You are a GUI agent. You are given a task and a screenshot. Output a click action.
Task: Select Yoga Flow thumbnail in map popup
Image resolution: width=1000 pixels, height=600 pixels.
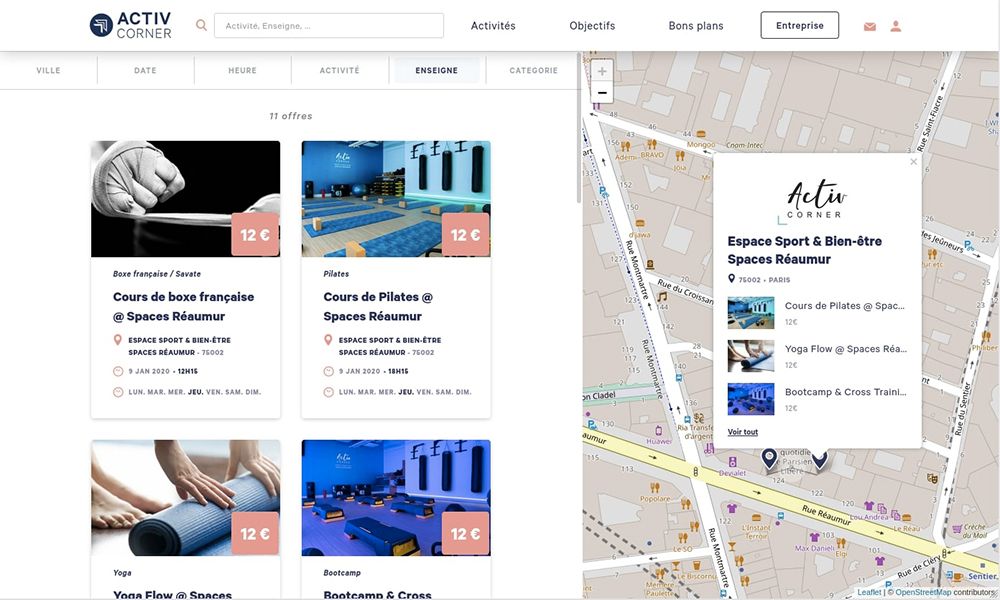pyautogui.click(x=750, y=356)
